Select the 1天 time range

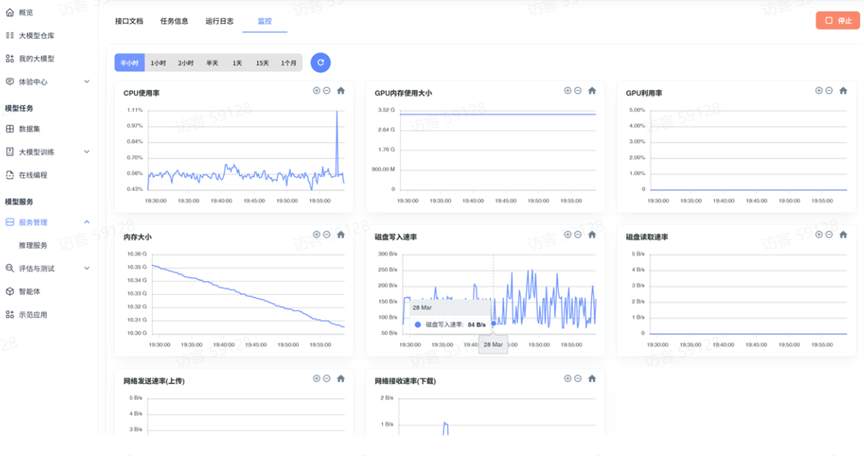237,63
